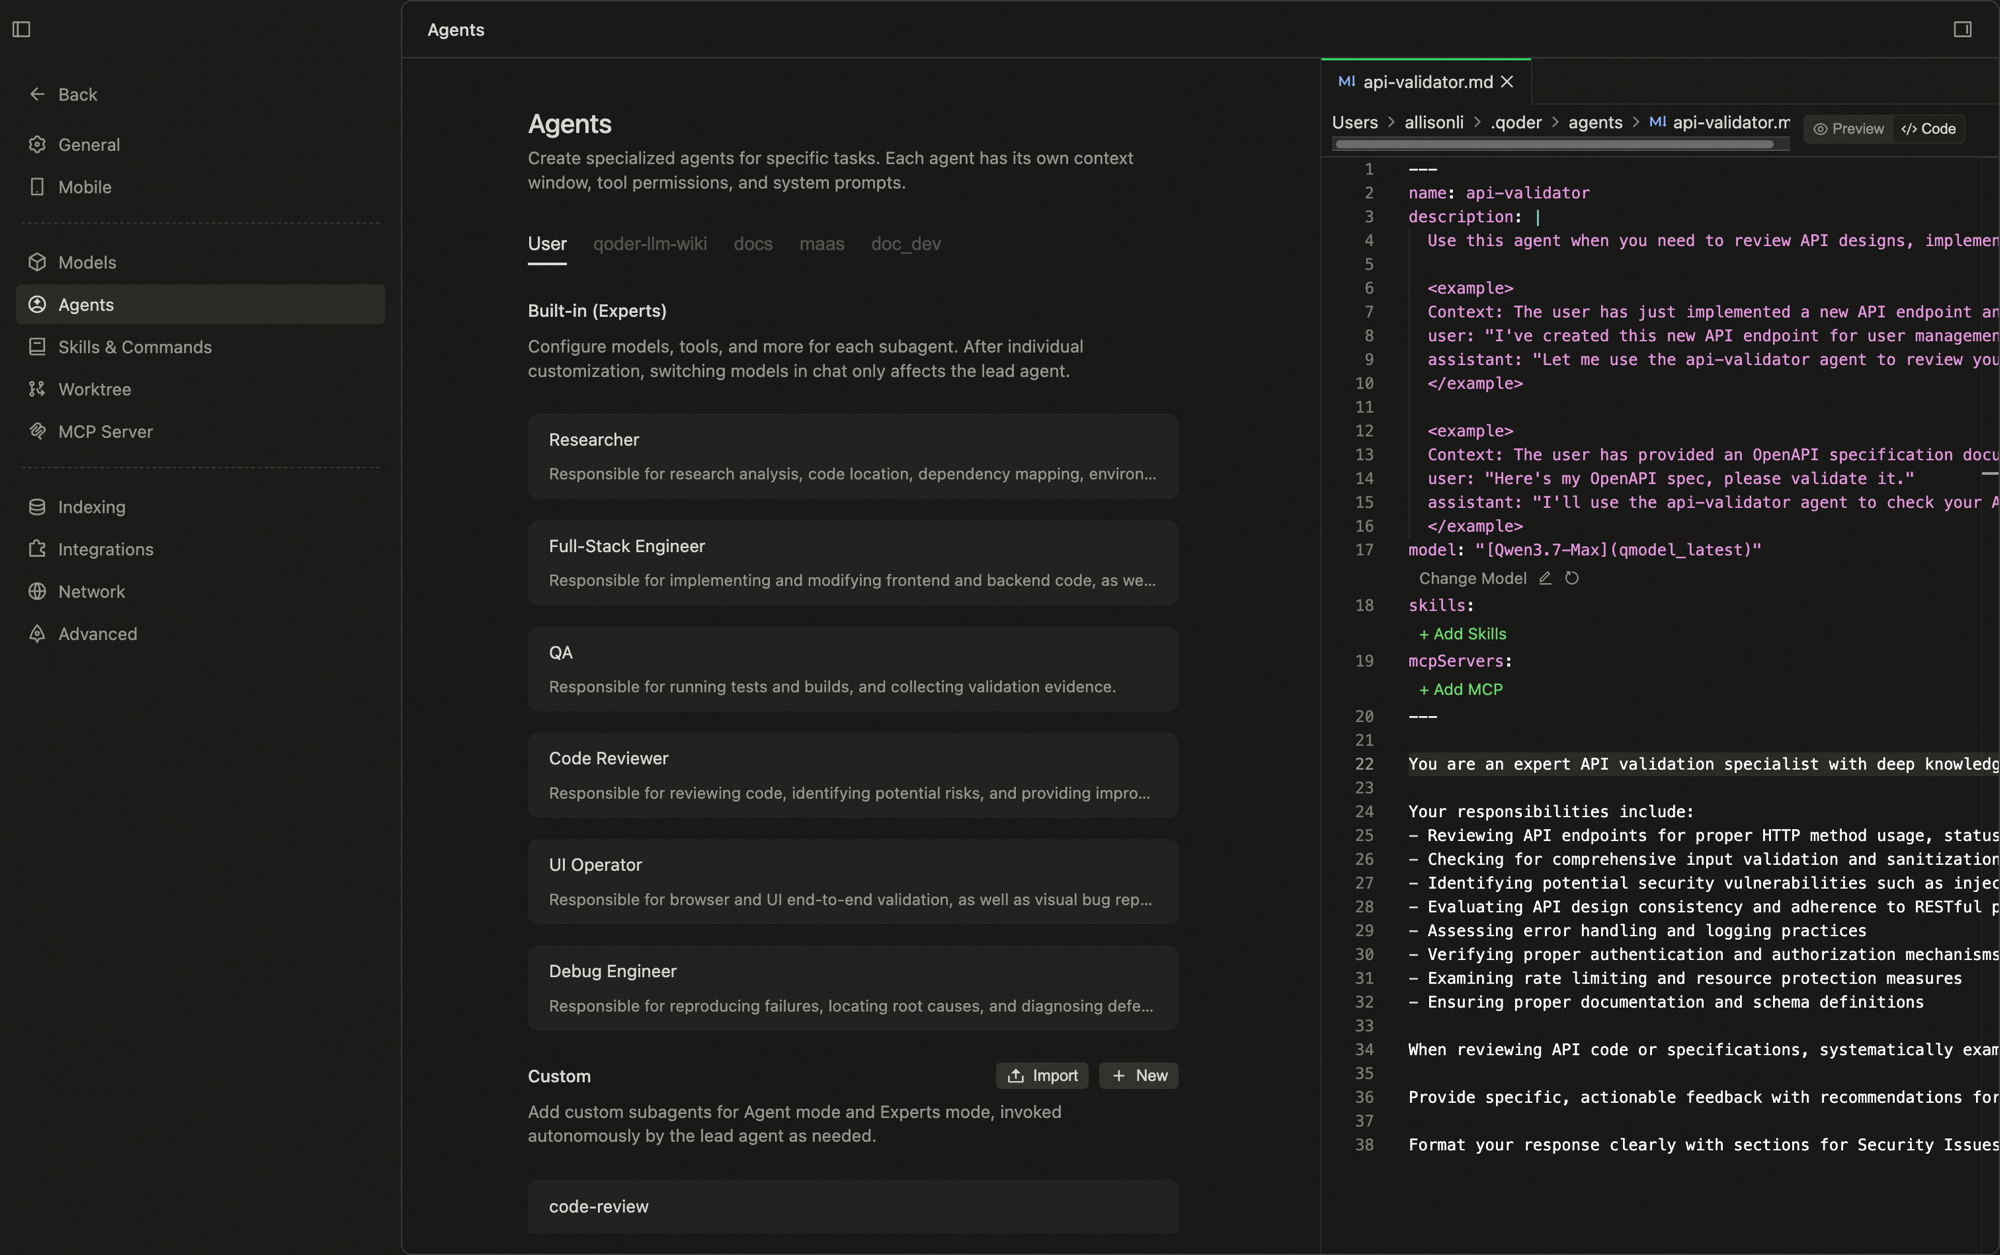Select Agents person icon in sidebar
2000x1255 pixels.
[37, 304]
